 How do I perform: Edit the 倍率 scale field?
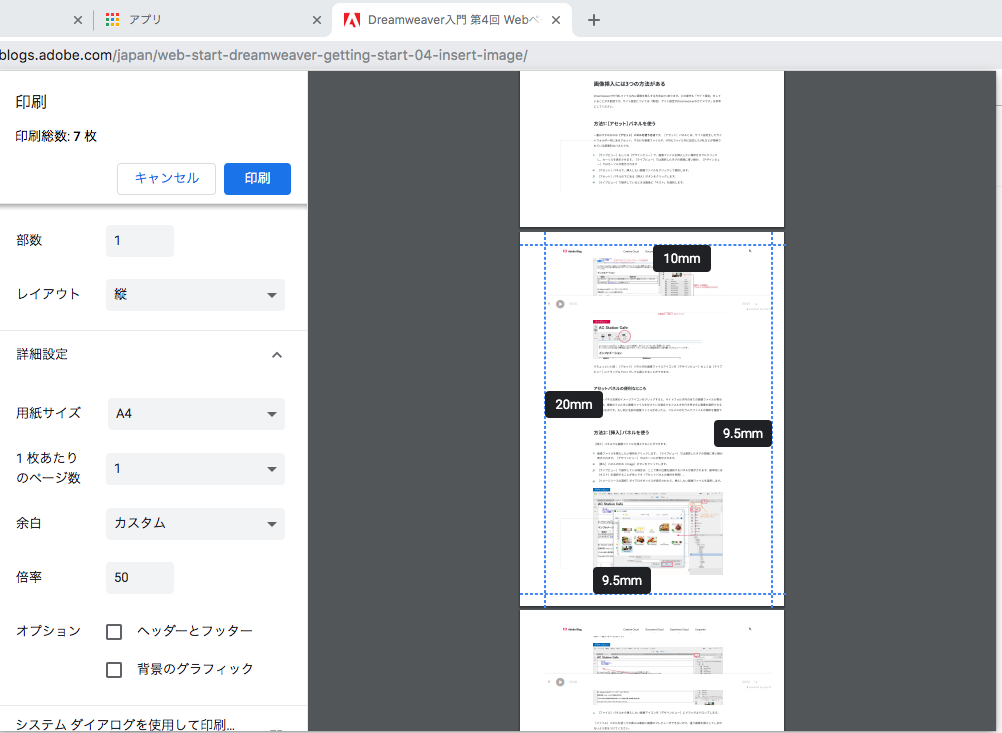[x=139, y=578]
